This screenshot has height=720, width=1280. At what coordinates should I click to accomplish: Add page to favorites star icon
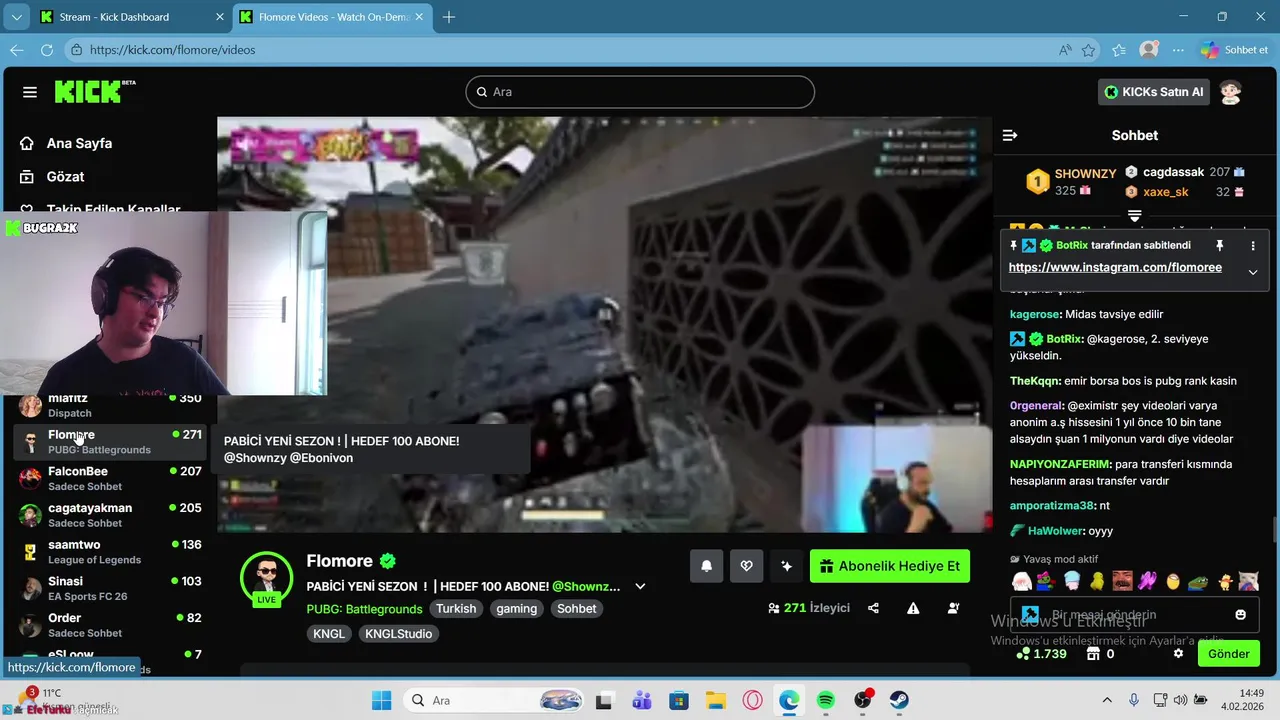click(1089, 50)
